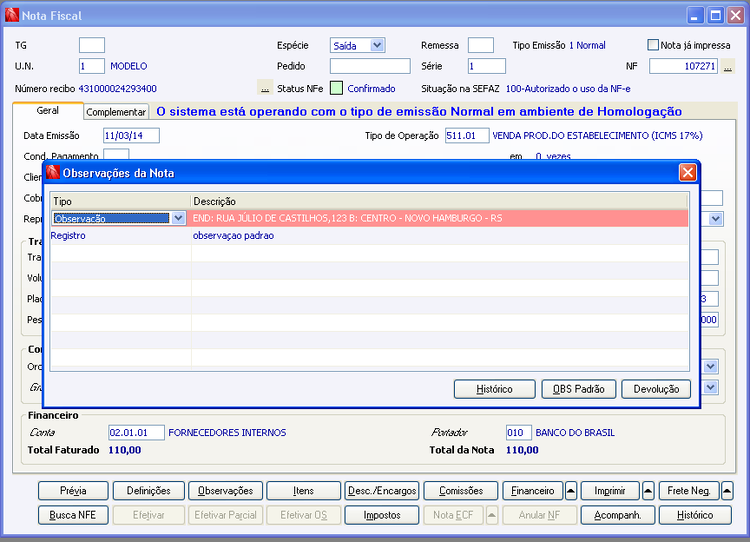Screen dimensions: 750x542
Task: Toggle the Nota já impressa checkbox
Action: point(653,45)
